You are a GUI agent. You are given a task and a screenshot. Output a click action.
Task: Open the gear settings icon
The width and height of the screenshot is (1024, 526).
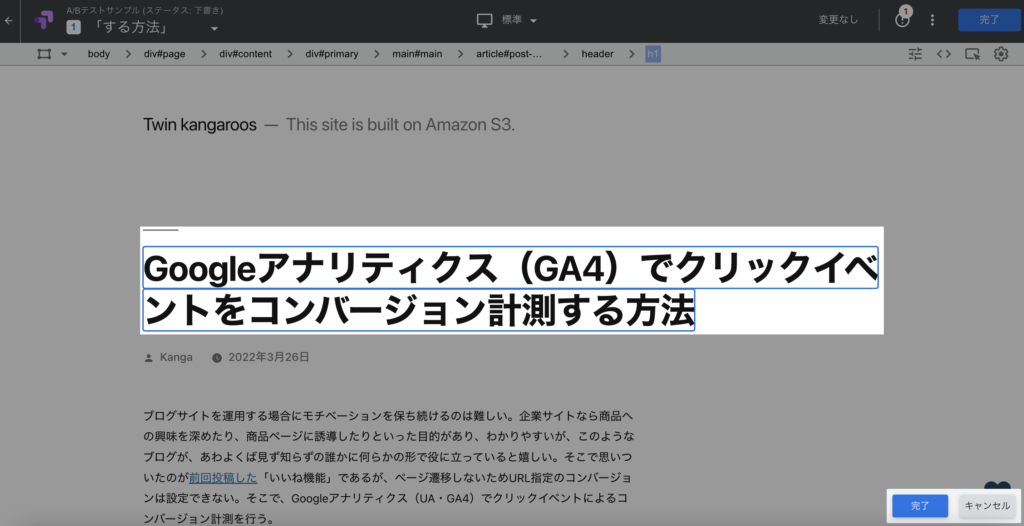(x=1000, y=54)
